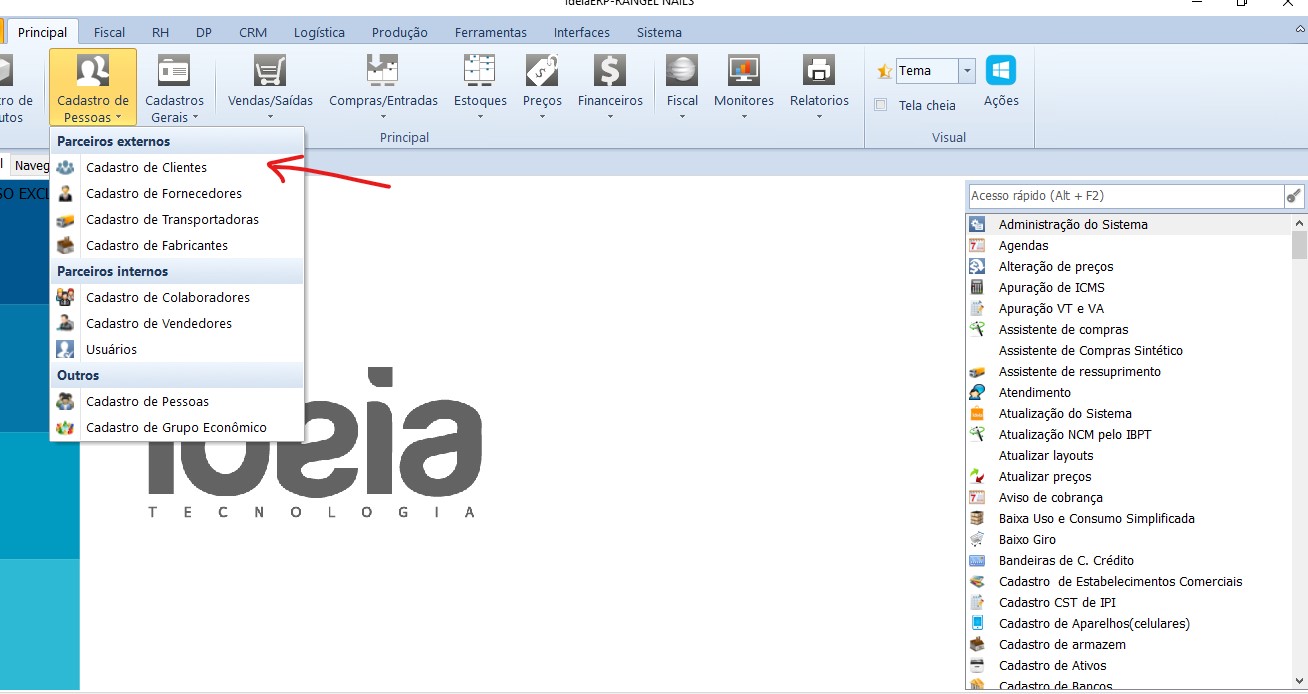
Task: Open the Relatorios printer icon
Action: 819,72
